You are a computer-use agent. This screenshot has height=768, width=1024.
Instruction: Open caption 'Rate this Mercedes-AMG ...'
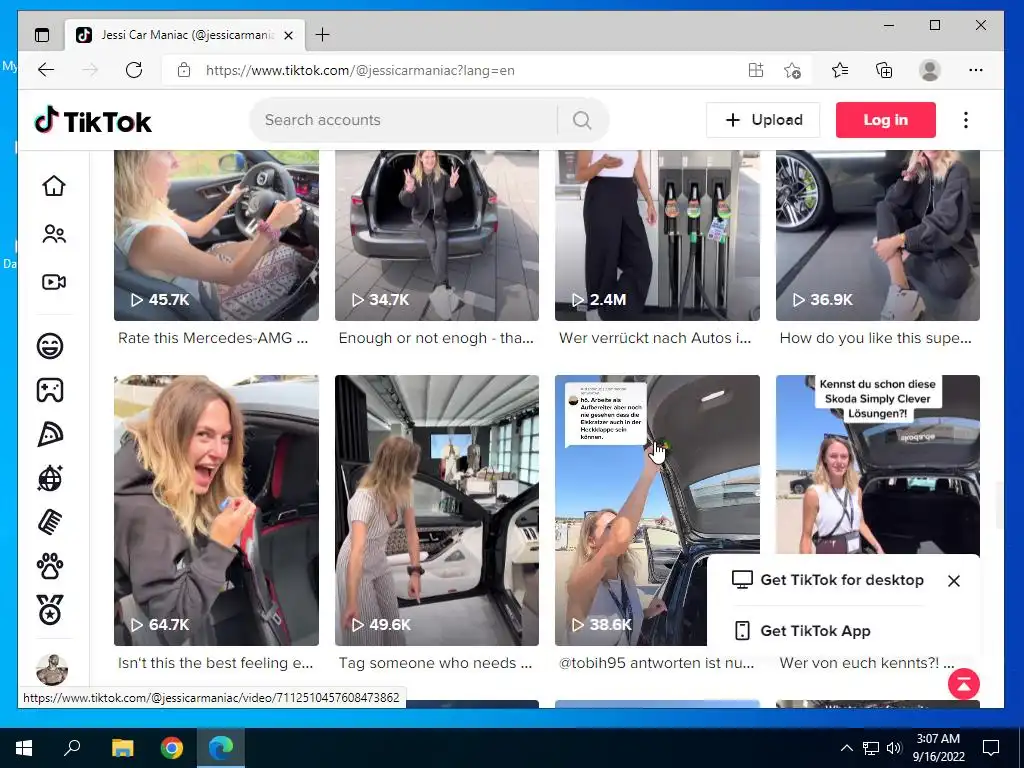(x=213, y=338)
